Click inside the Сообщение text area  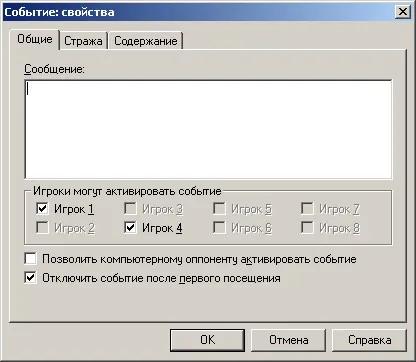coord(208,129)
